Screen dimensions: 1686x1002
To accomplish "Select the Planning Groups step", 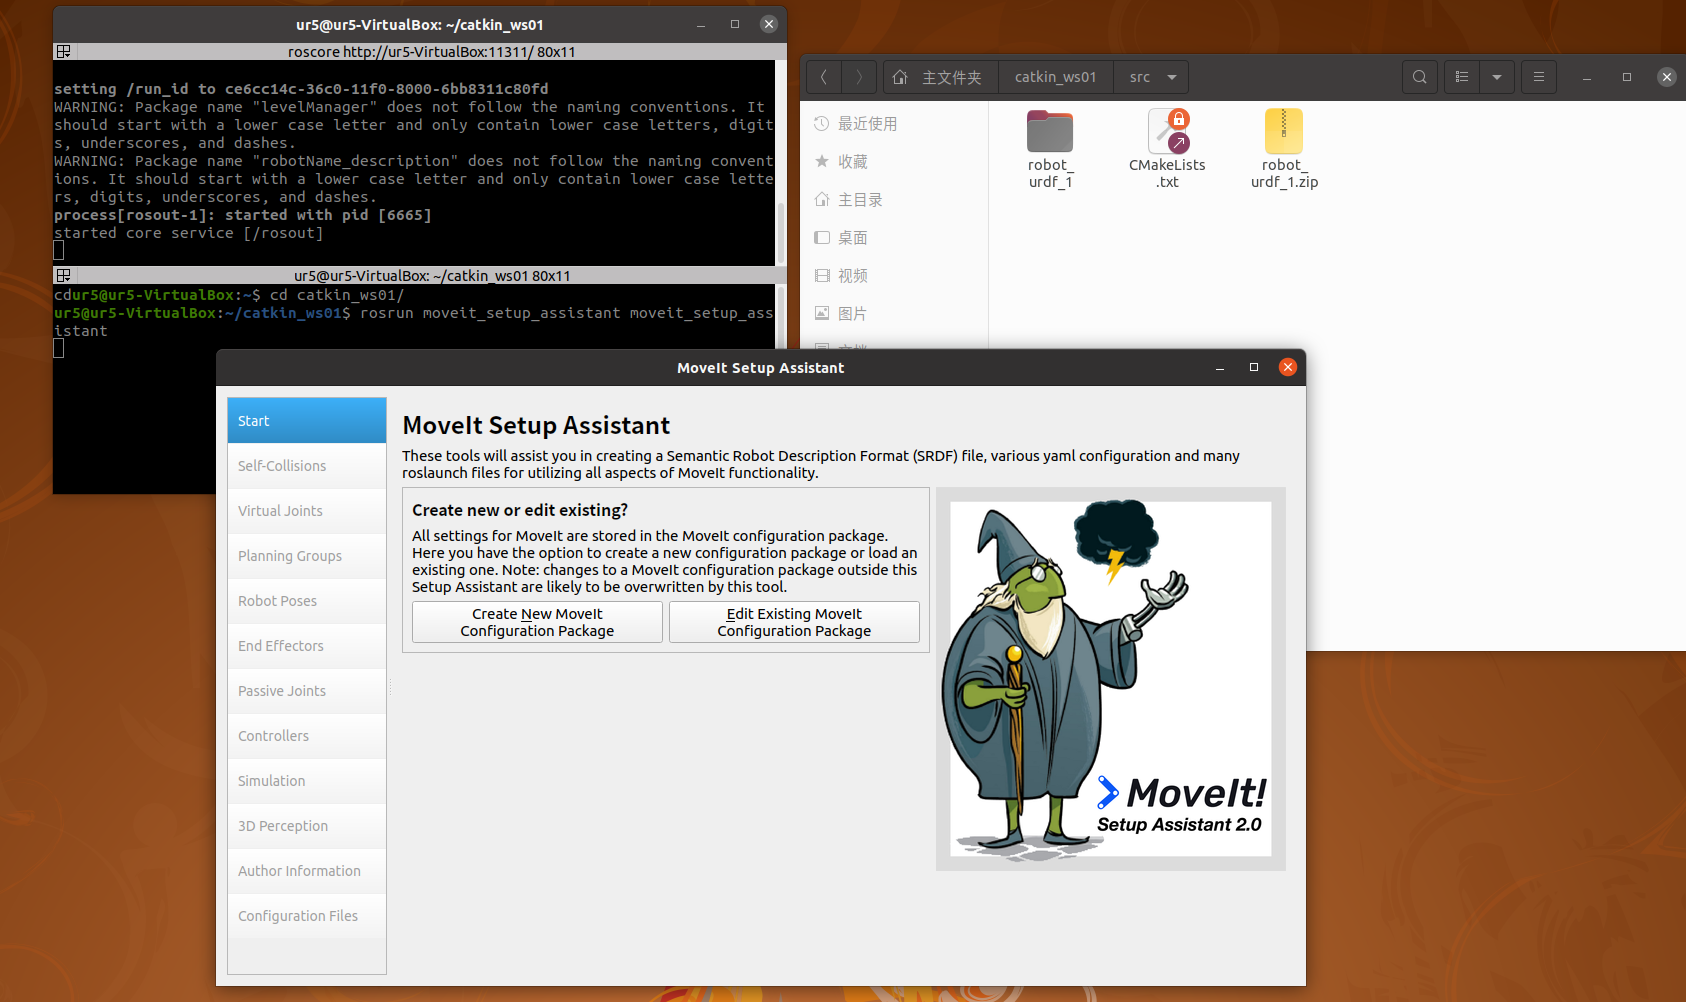I will click(x=307, y=556).
